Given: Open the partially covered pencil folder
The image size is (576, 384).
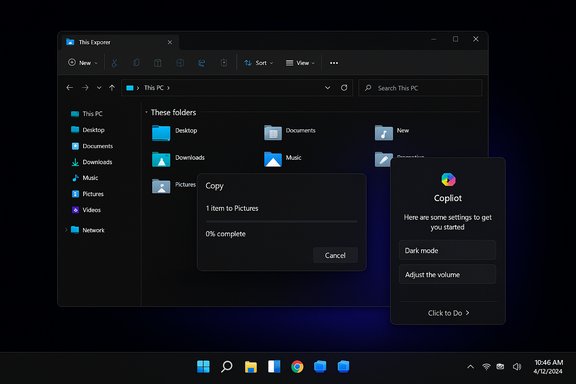Looking at the screenshot, I should coord(383,159).
